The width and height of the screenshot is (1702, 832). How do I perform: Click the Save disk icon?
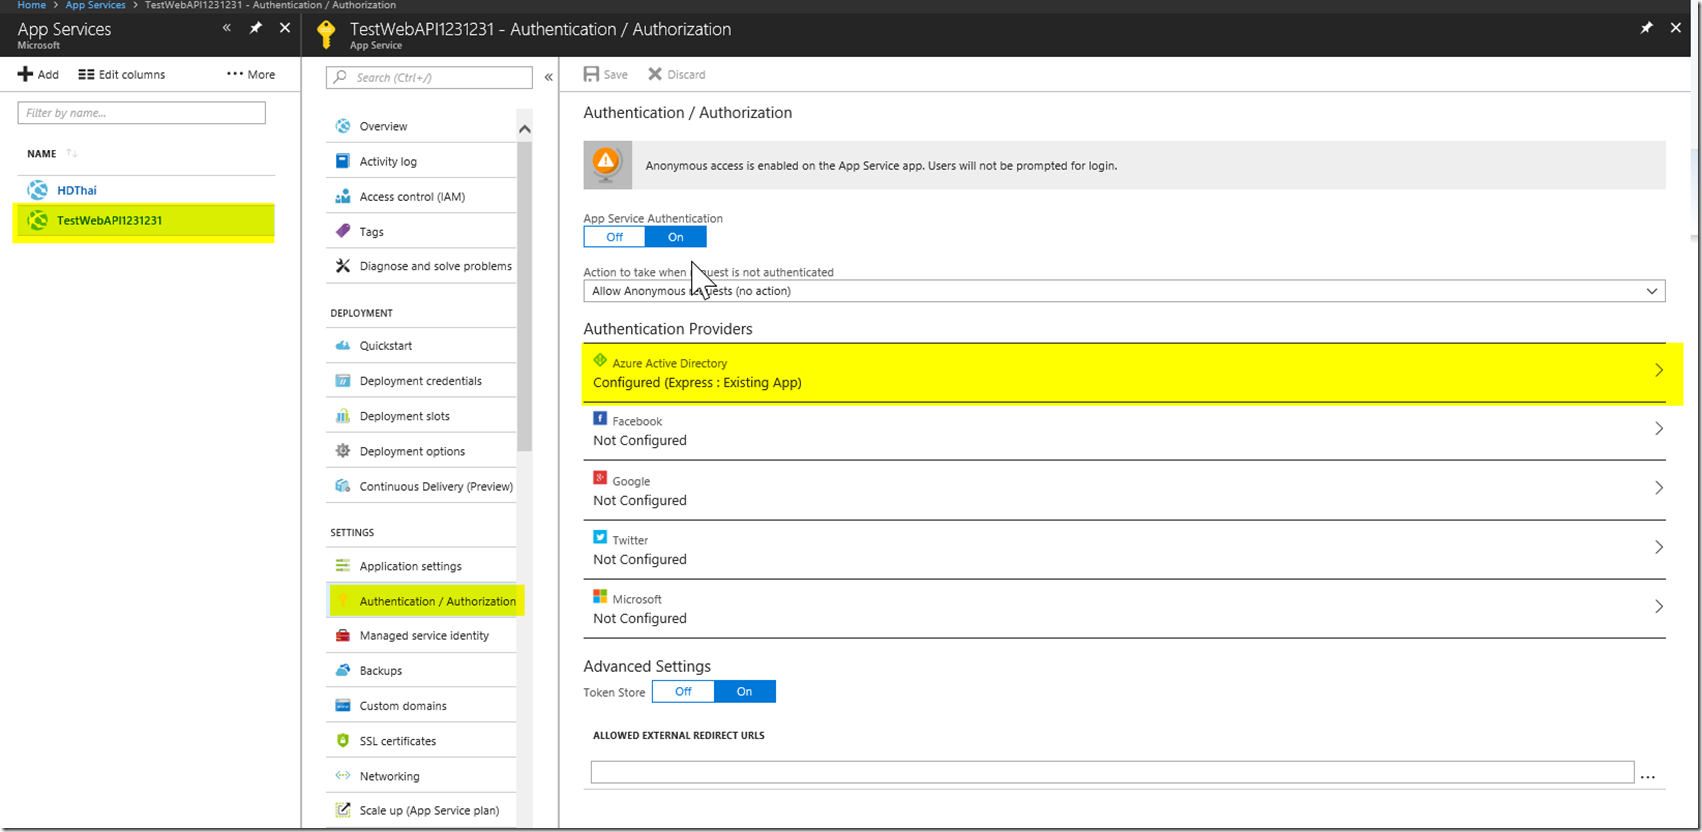click(592, 74)
